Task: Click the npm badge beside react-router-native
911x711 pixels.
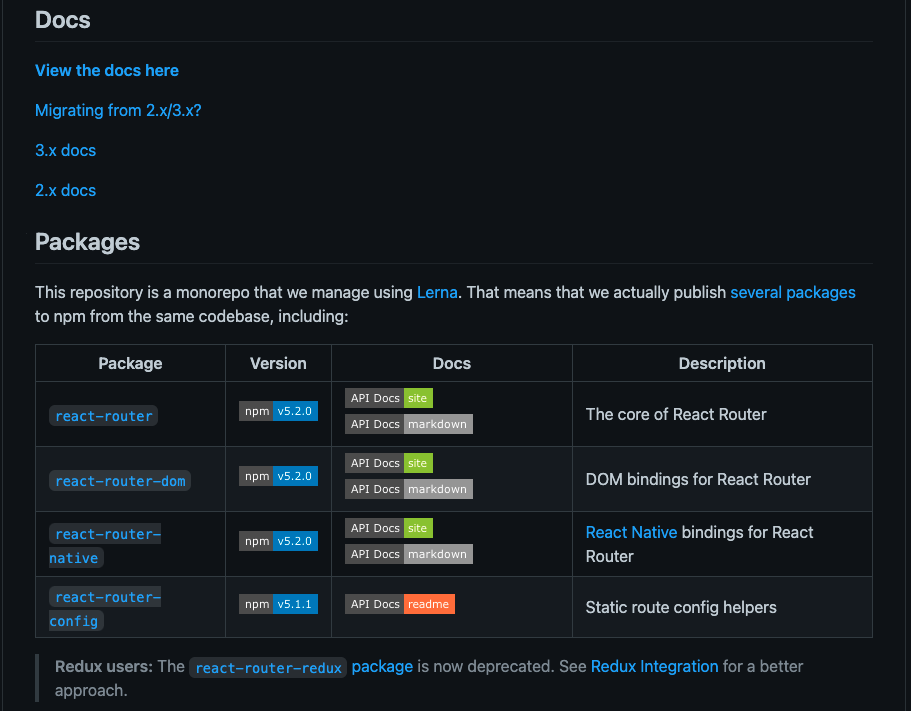Action: click(x=257, y=540)
